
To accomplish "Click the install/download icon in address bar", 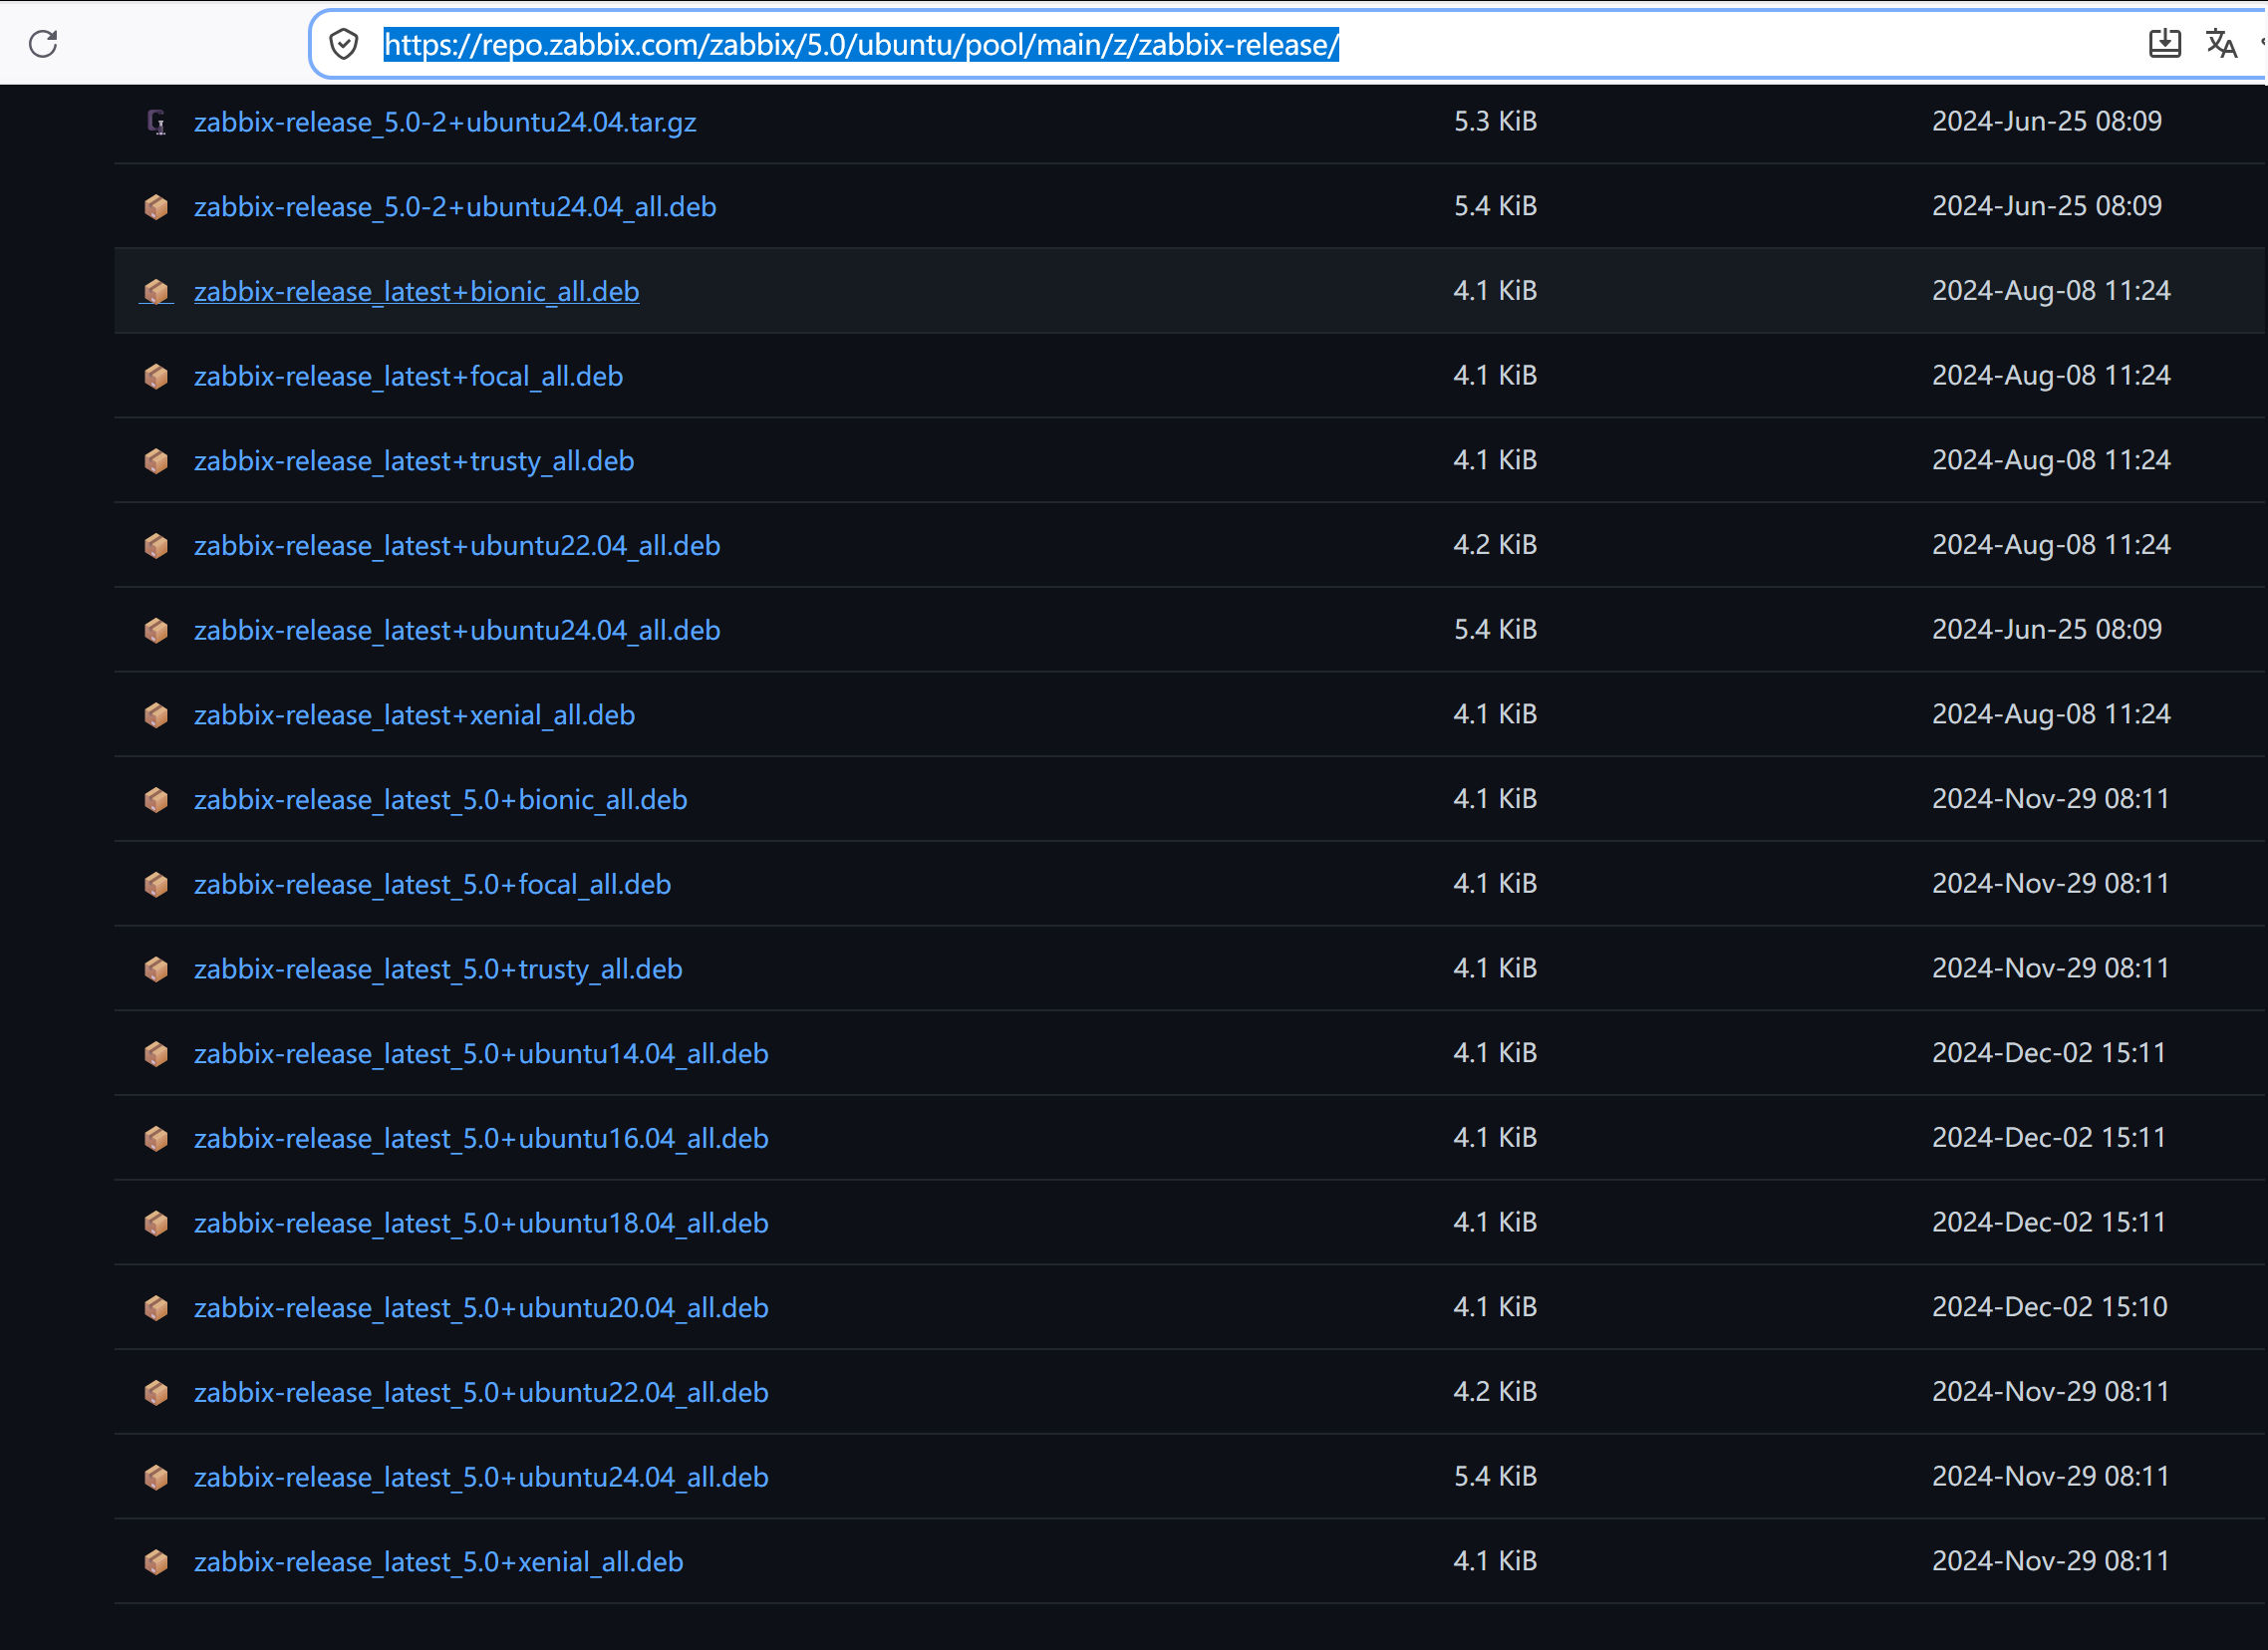I will pos(2164,43).
